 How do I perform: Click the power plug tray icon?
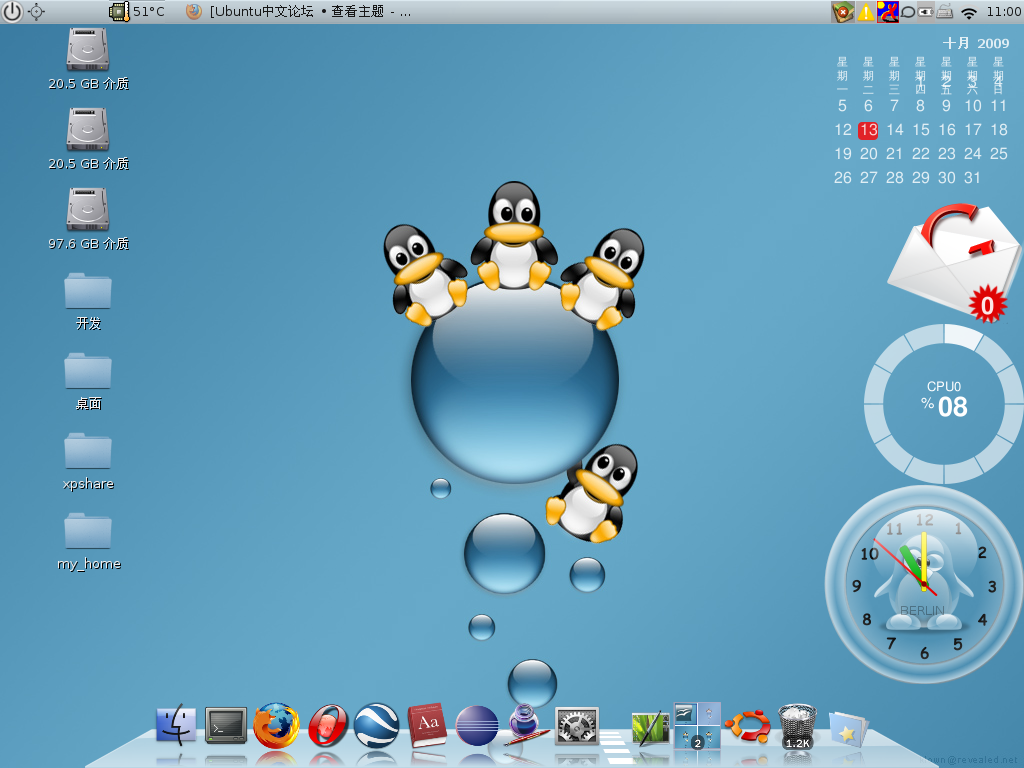[926, 12]
